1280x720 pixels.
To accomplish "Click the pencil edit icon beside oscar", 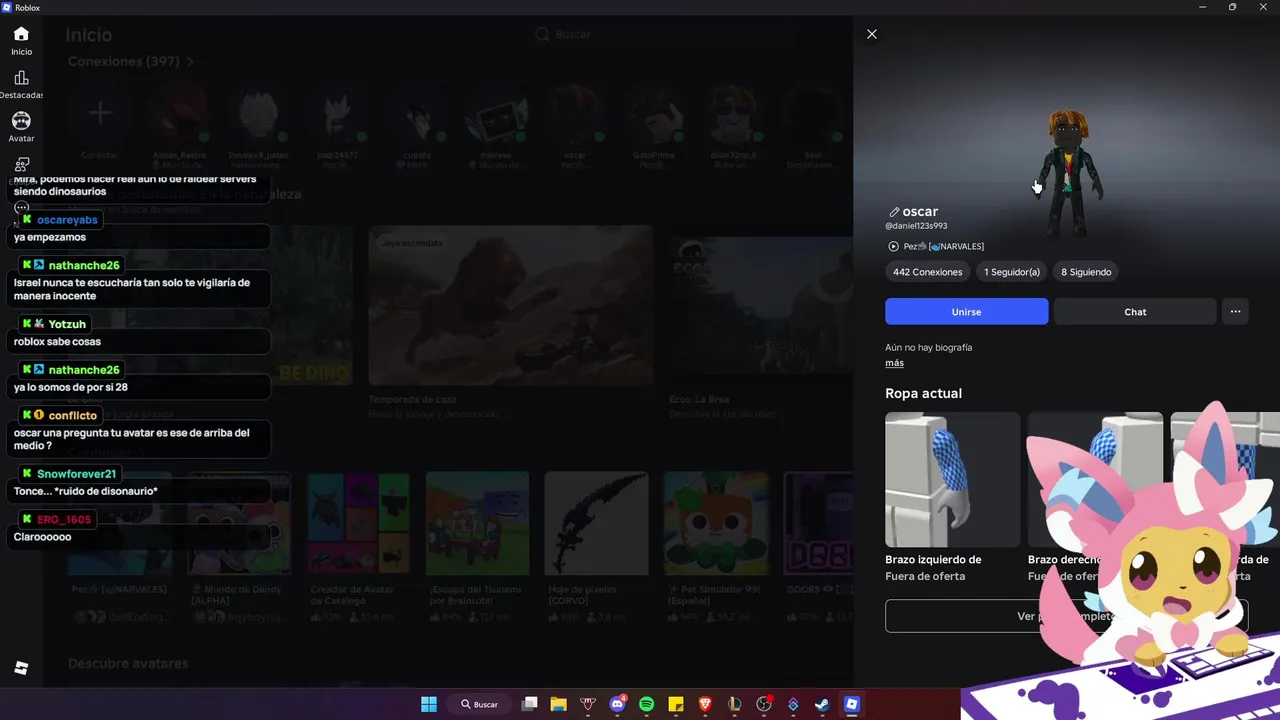I will pos(894,212).
